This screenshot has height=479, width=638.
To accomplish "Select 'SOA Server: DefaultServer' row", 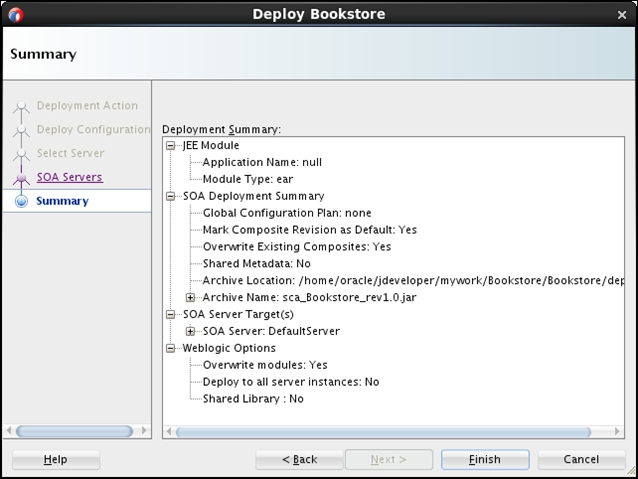I will pyautogui.click(x=271, y=331).
